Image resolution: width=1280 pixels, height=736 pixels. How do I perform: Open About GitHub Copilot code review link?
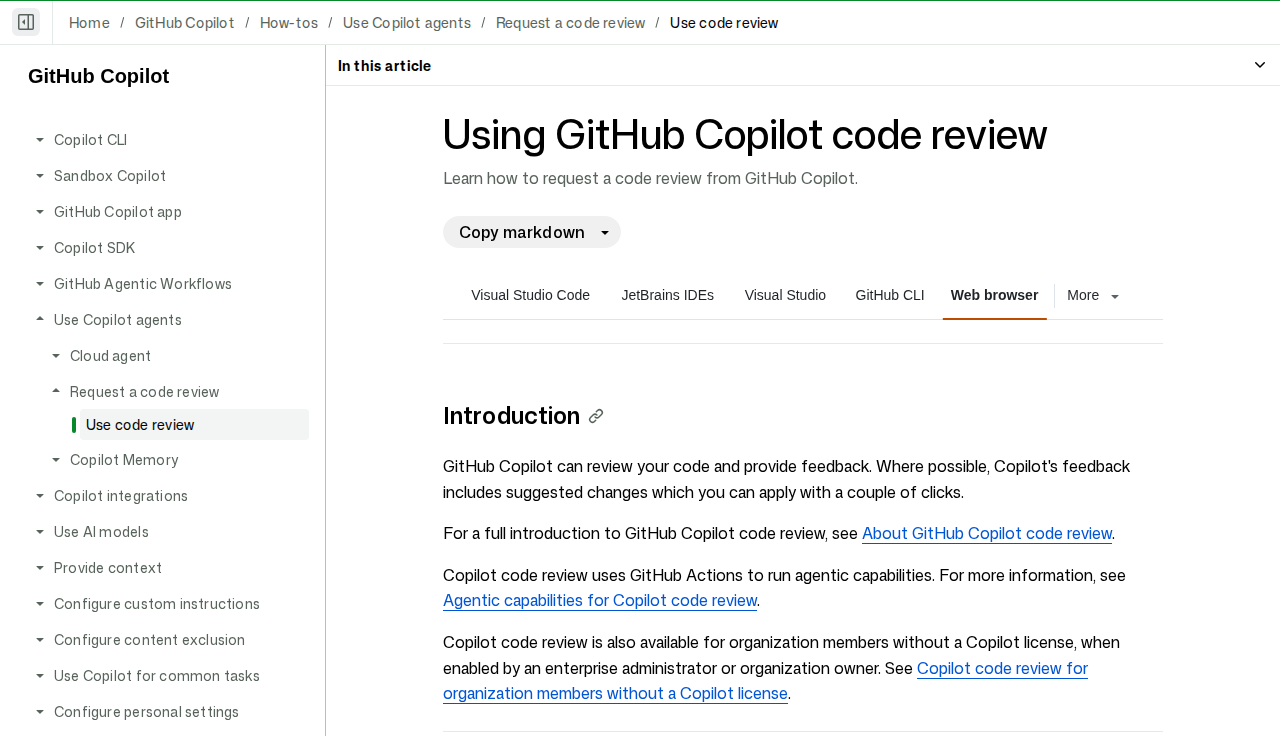(987, 533)
